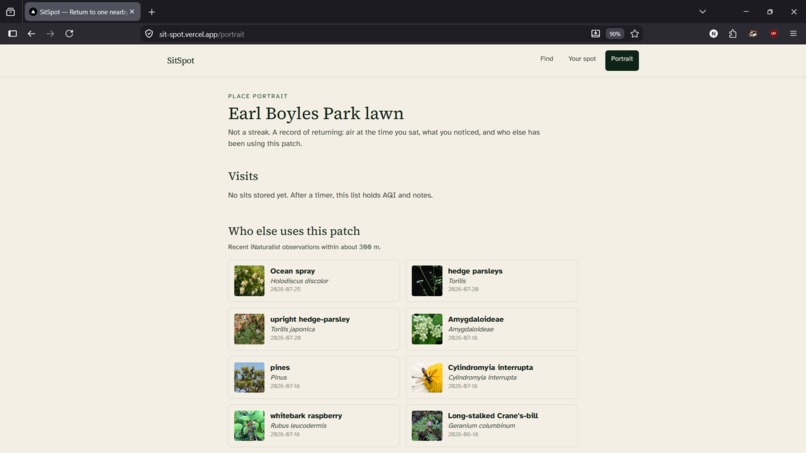Screen dimensions: 806x453
Task: Bookmark this page with the star icon
Action: click(x=635, y=34)
